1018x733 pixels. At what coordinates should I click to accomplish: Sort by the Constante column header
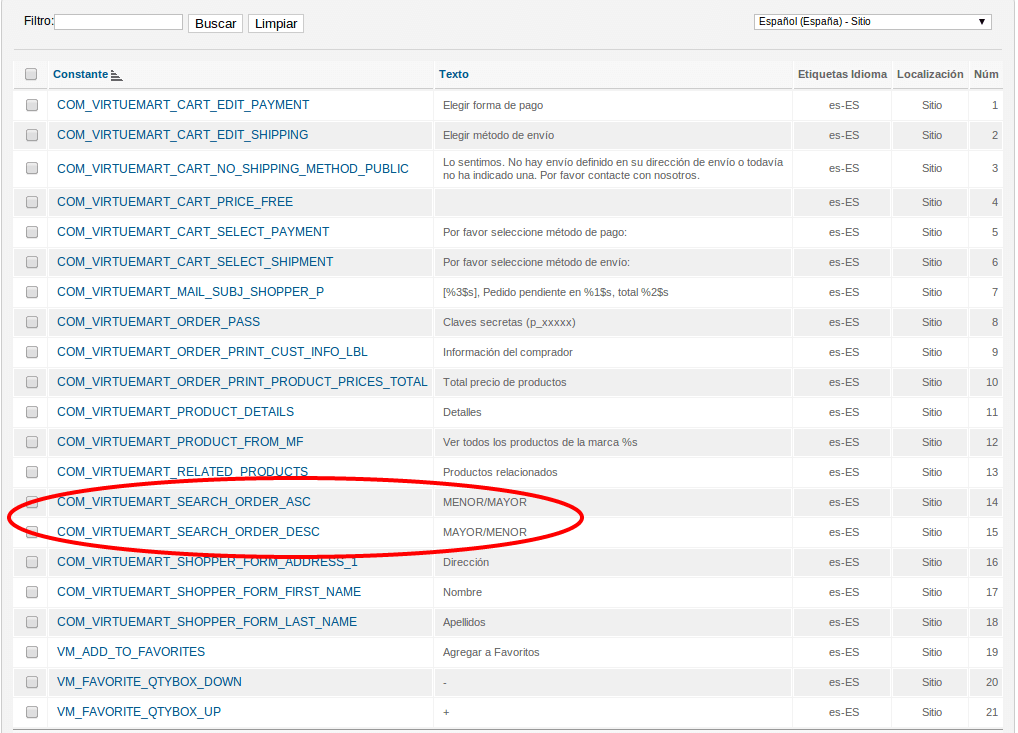pos(81,74)
